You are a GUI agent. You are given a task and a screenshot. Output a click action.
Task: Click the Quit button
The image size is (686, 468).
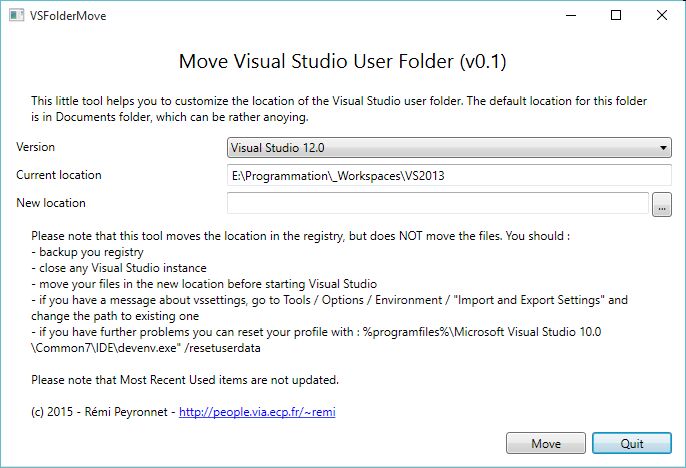coord(632,444)
